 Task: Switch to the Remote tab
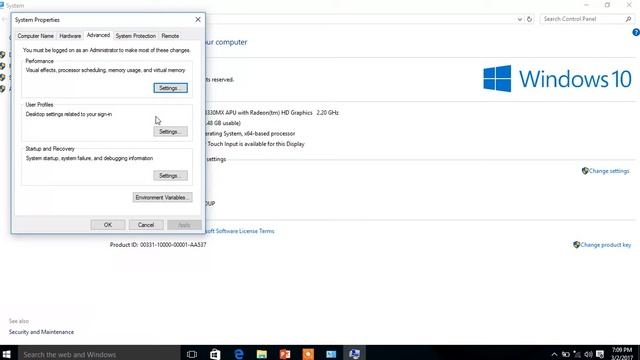pos(170,36)
